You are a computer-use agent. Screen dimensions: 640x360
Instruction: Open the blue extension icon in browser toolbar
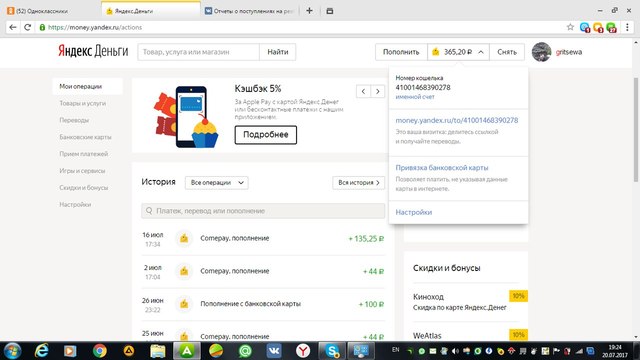tap(585, 27)
